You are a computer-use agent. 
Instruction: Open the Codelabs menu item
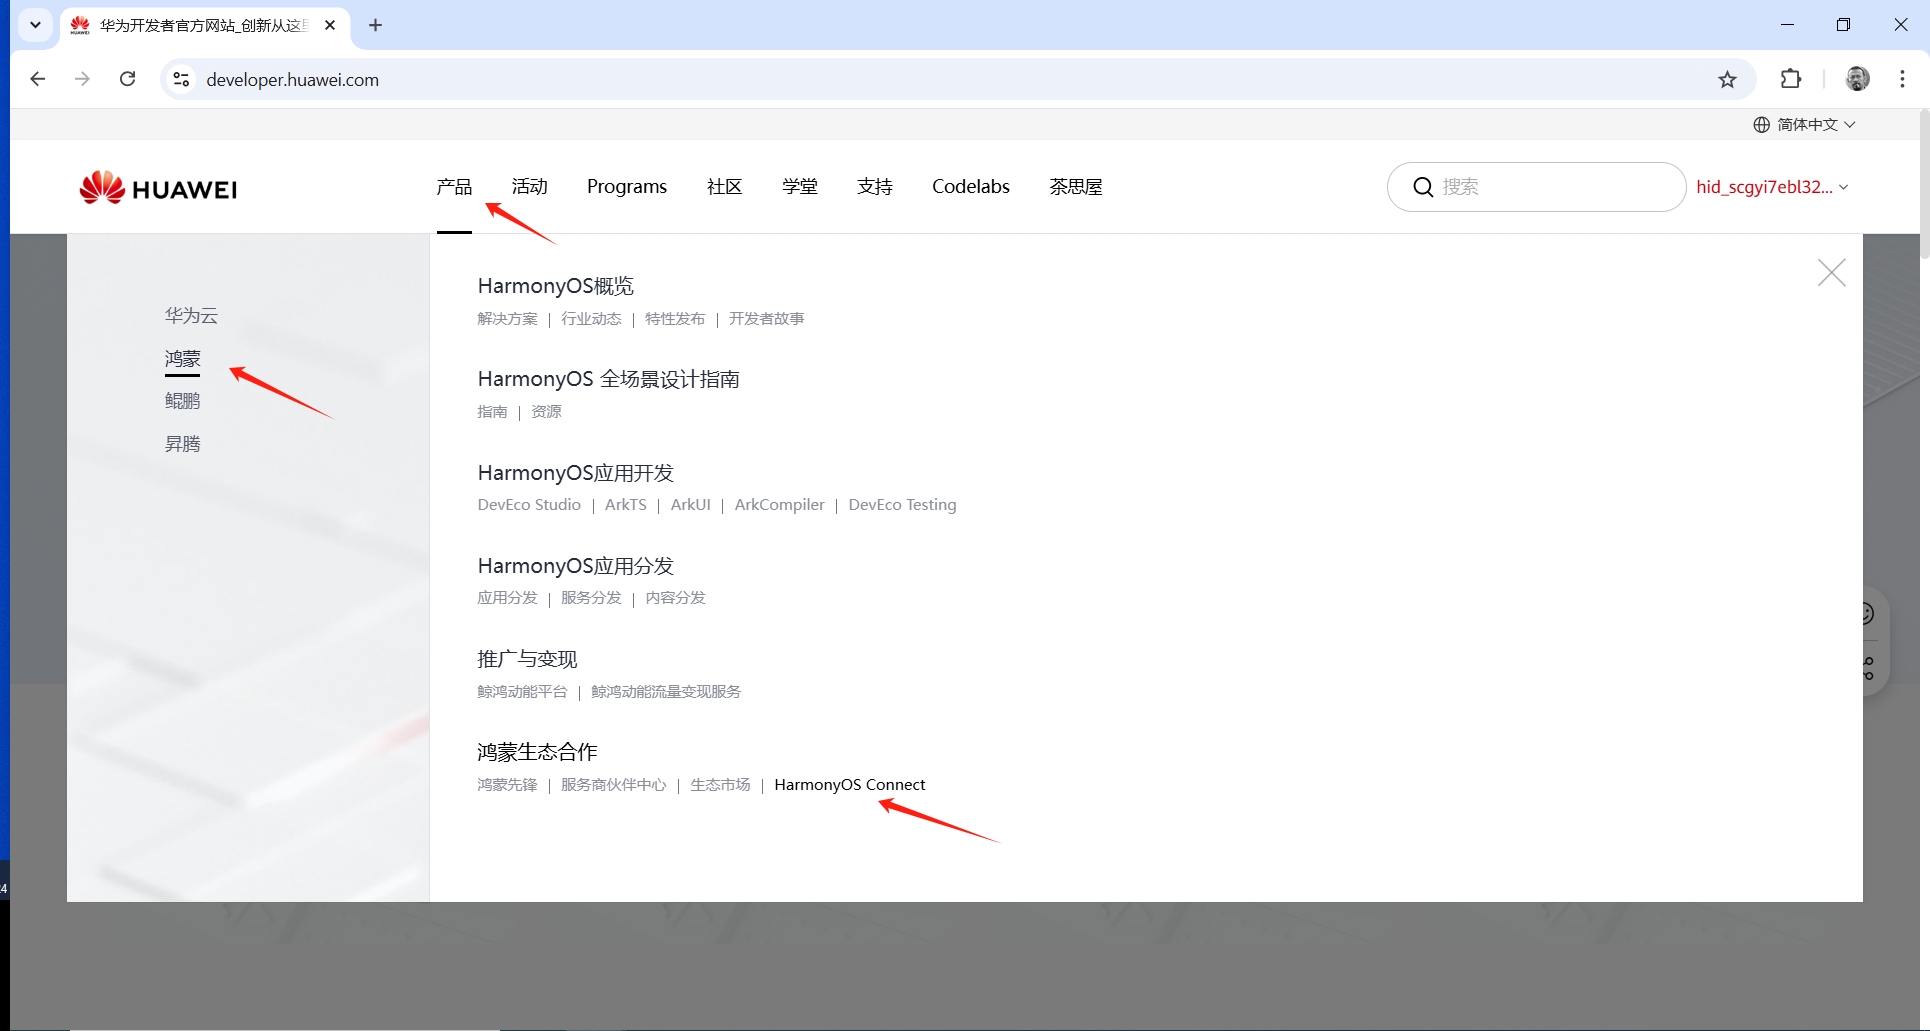(x=971, y=187)
